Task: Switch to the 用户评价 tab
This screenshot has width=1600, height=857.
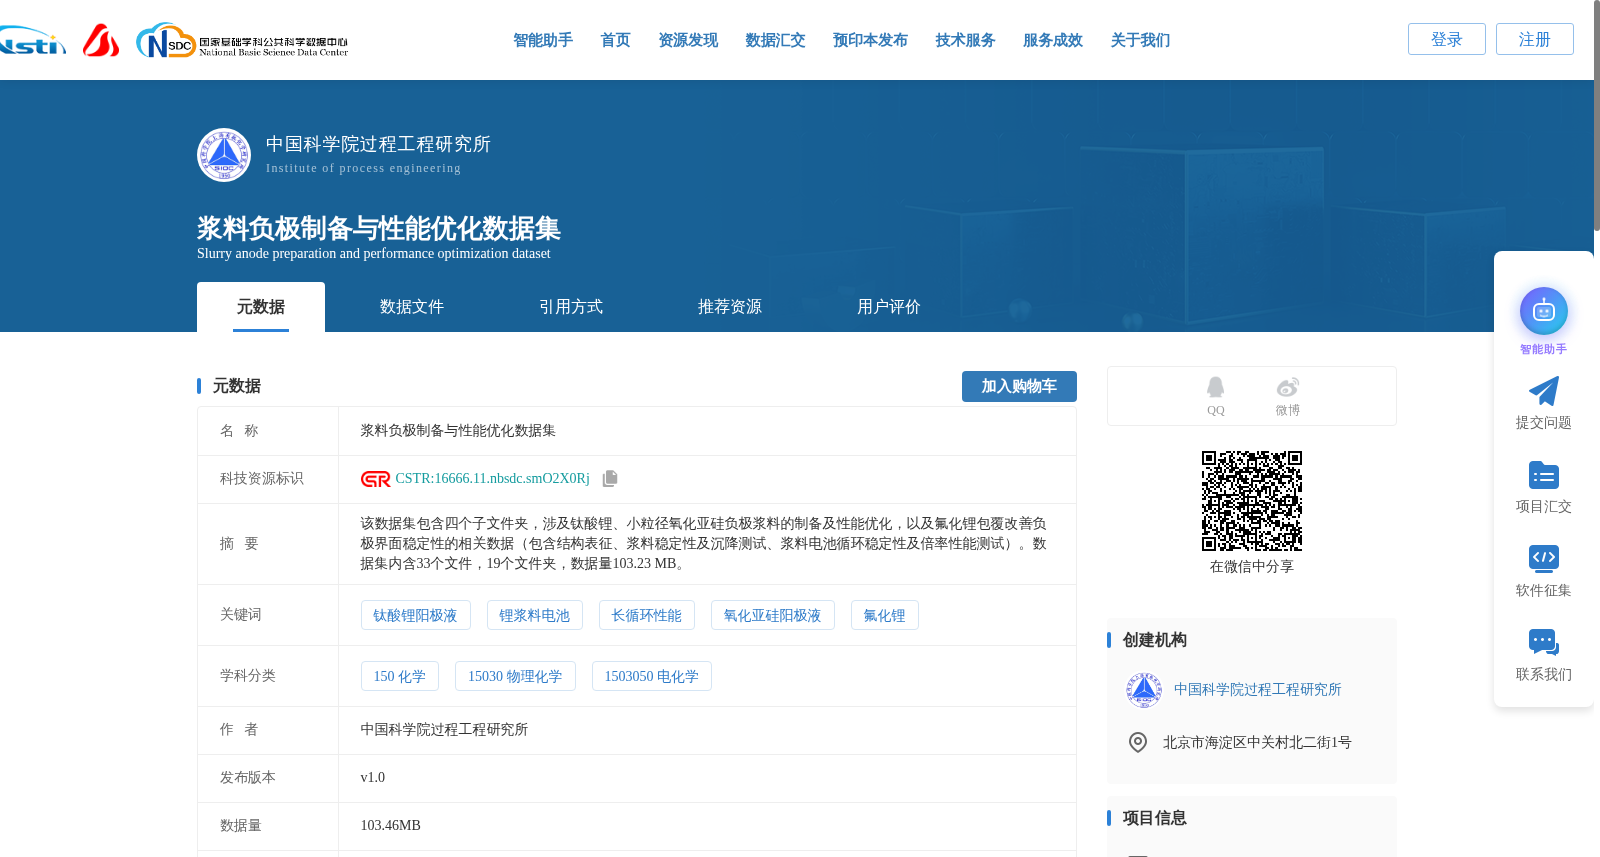Action: 889,307
